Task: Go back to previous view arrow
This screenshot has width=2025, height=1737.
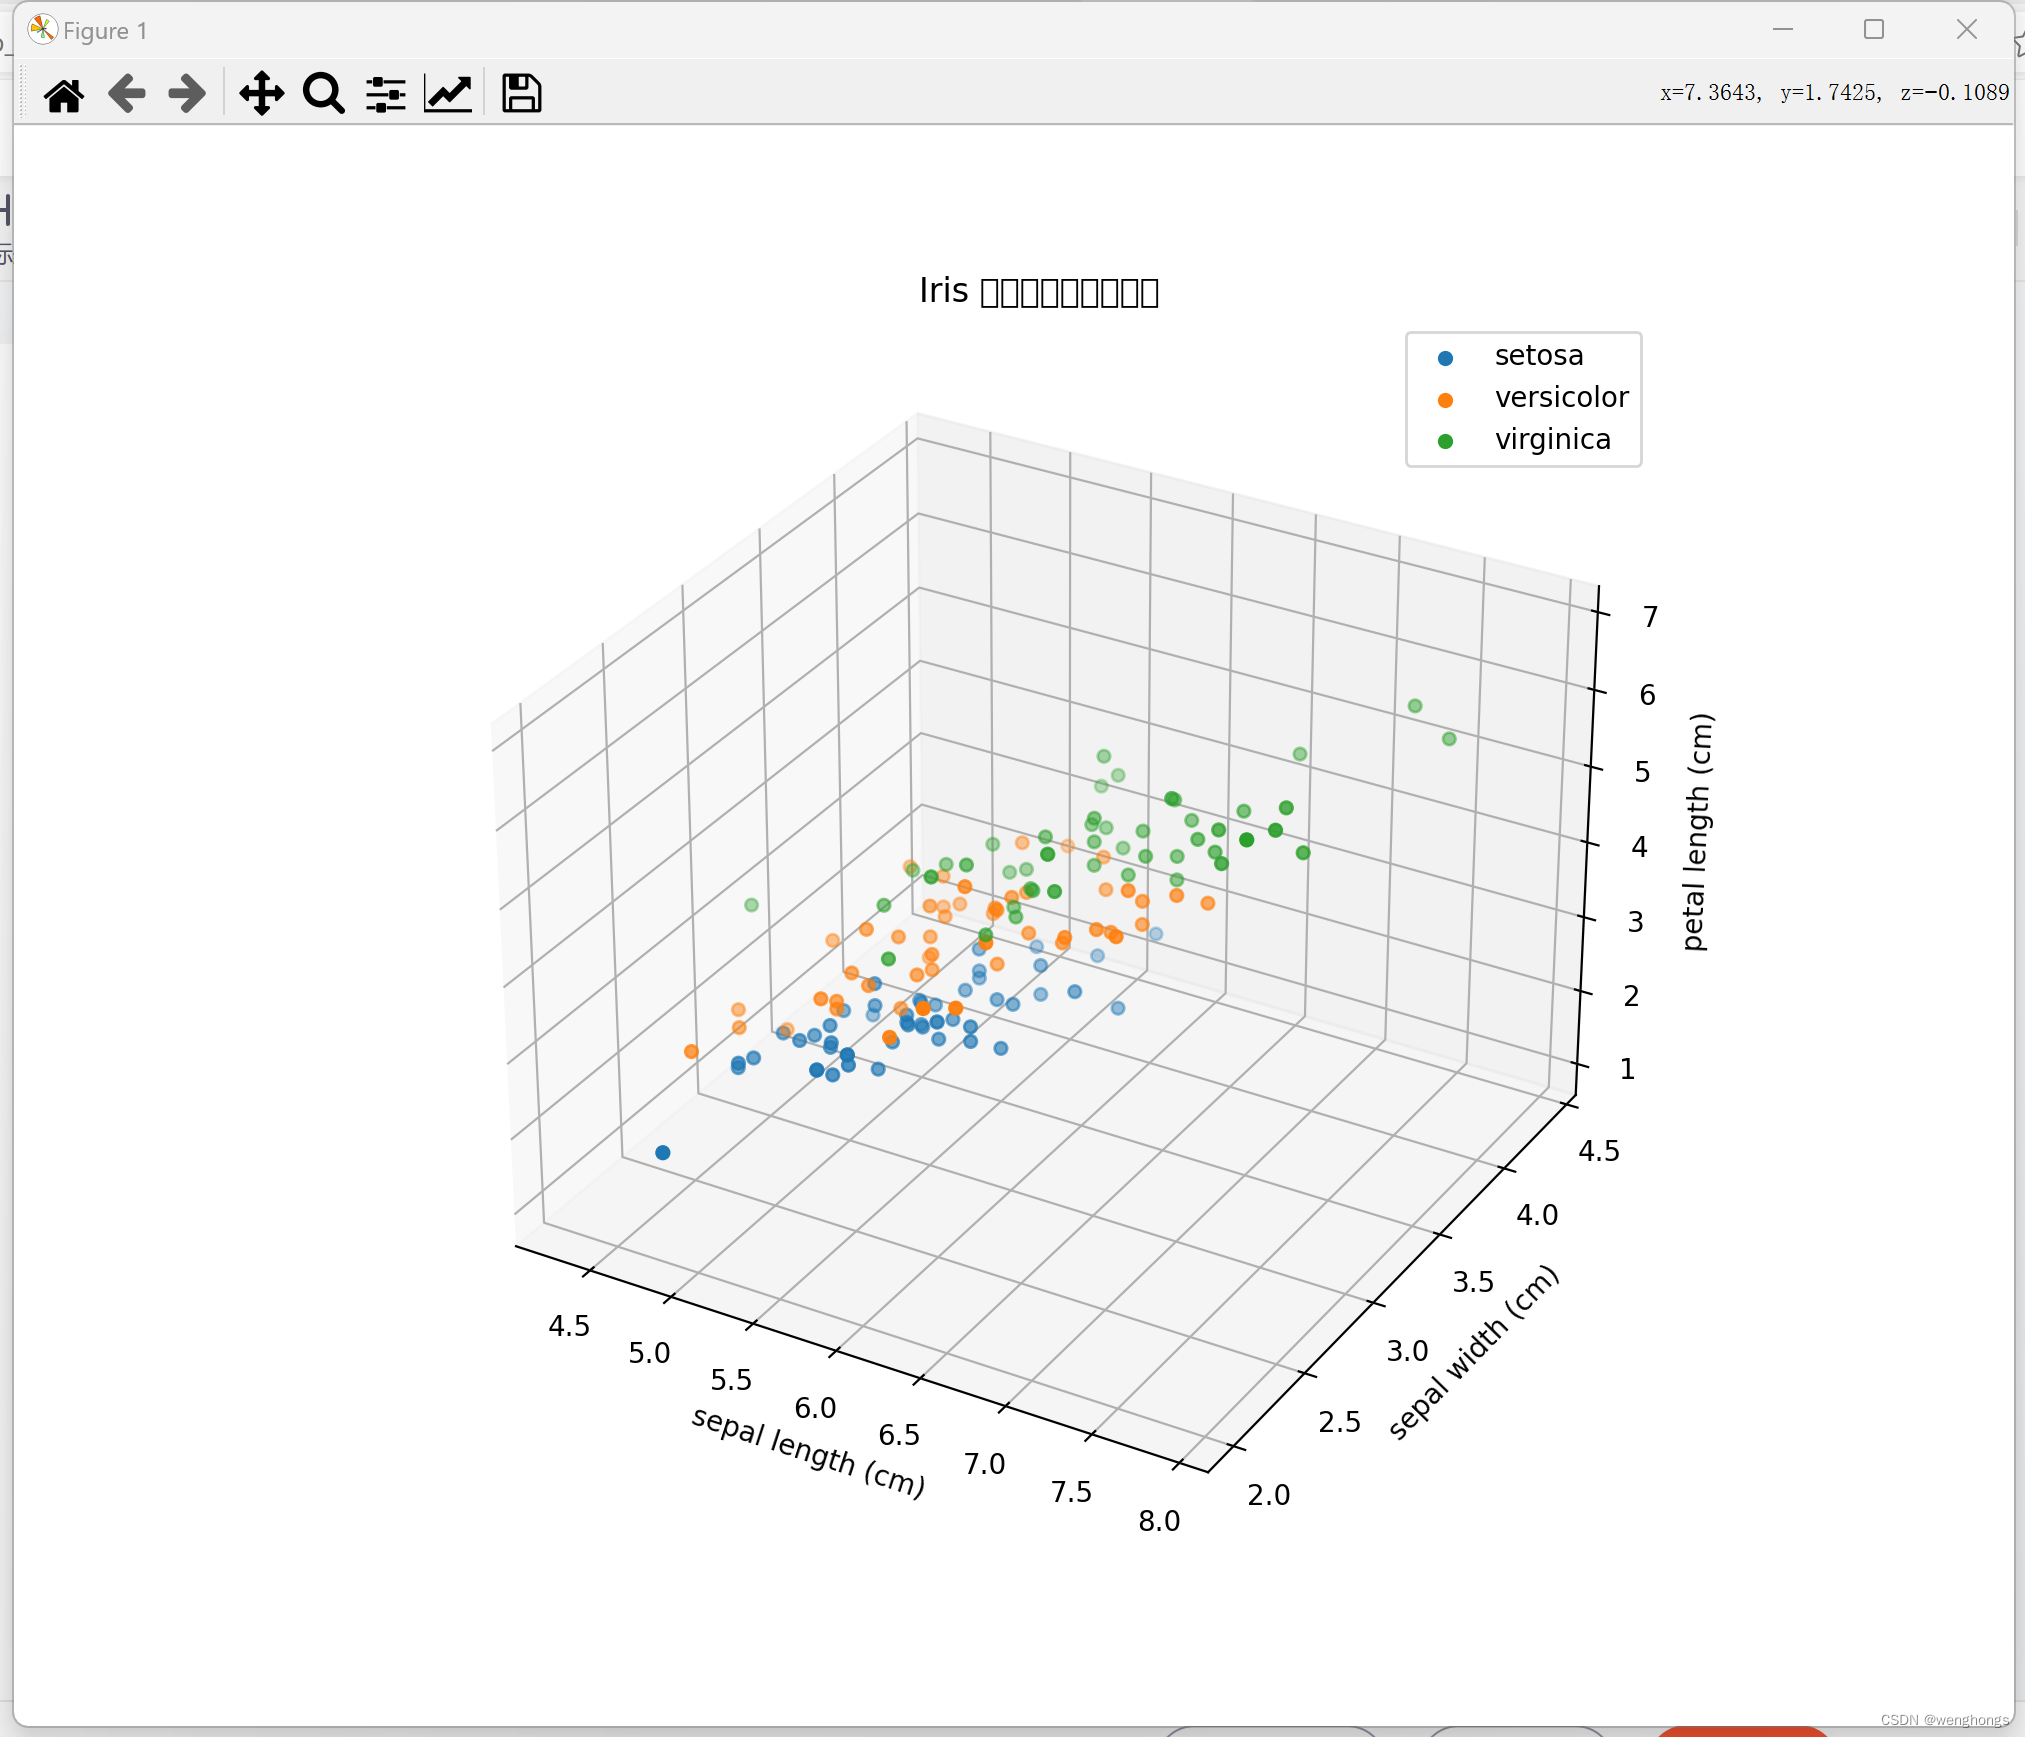Action: pos(127,94)
